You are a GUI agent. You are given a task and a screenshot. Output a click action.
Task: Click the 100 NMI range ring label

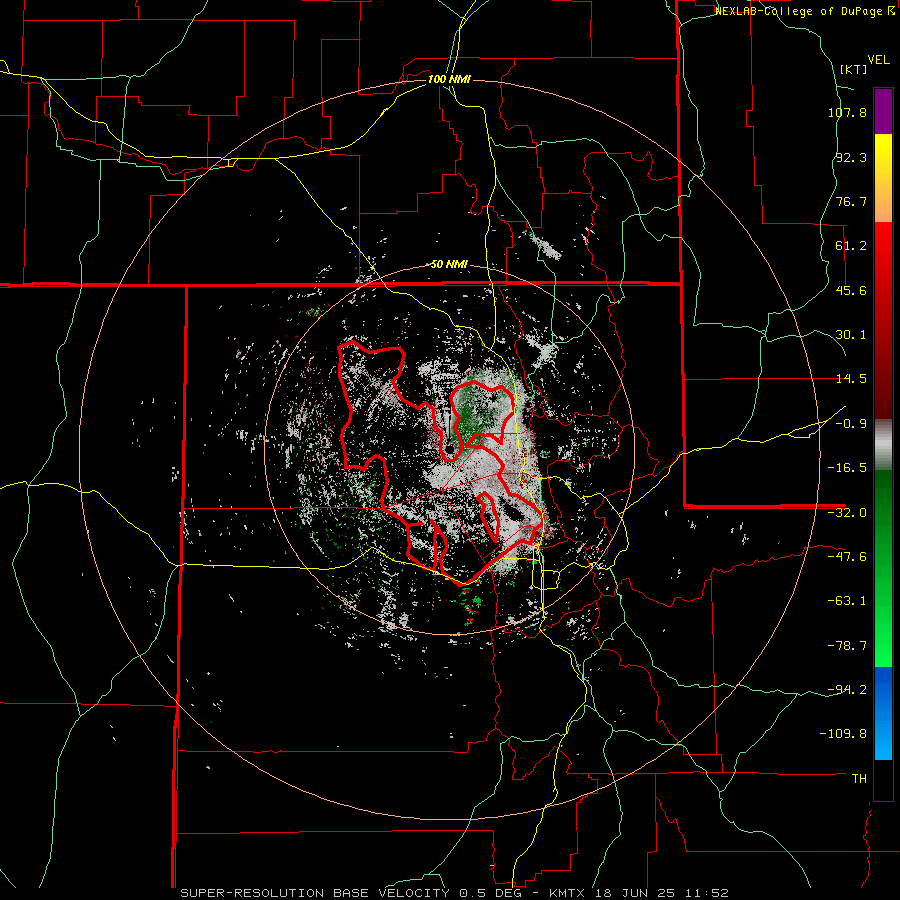(449, 79)
